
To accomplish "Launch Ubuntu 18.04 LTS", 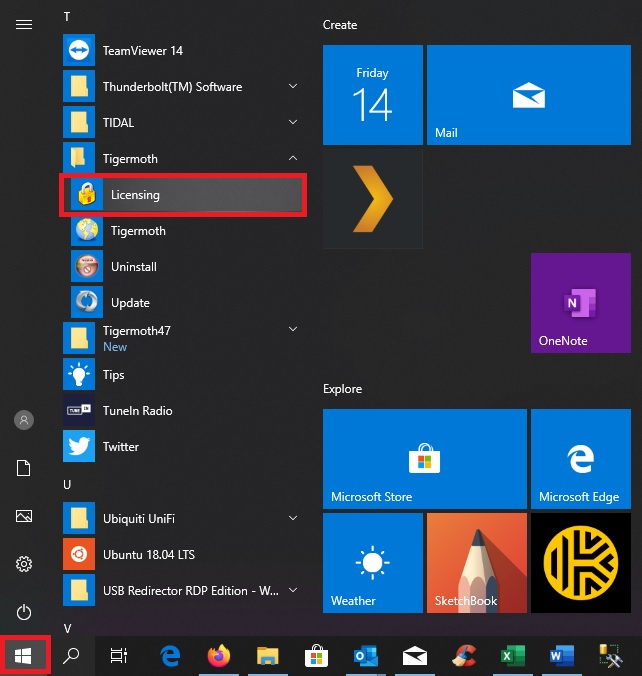I will coord(183,554).
